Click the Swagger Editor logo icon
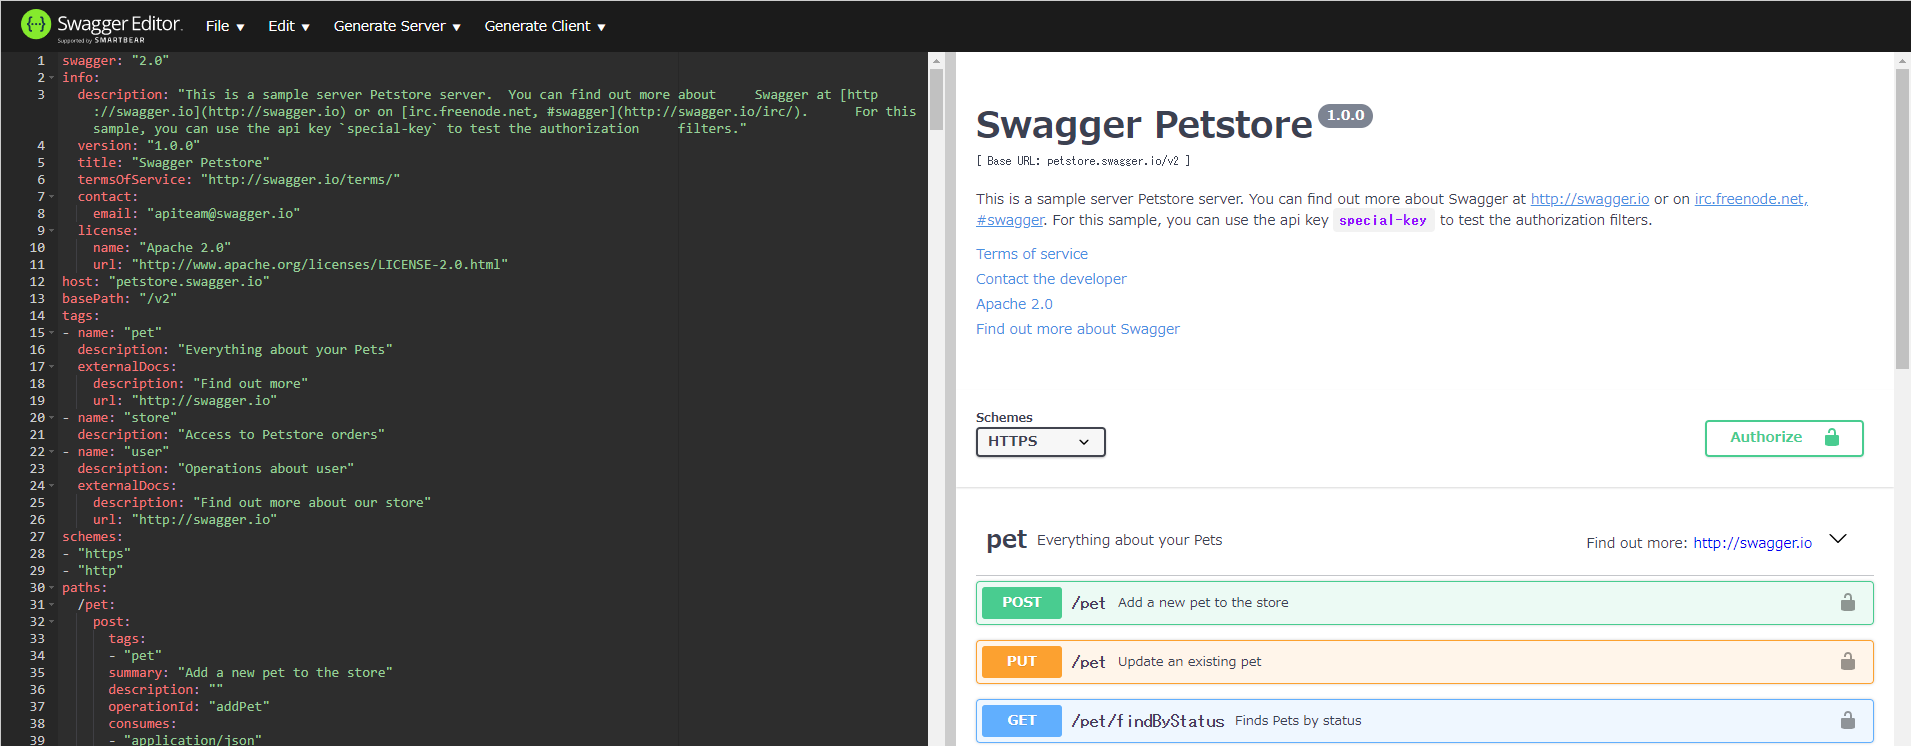 pyautogui.click(x=36, y=24)
